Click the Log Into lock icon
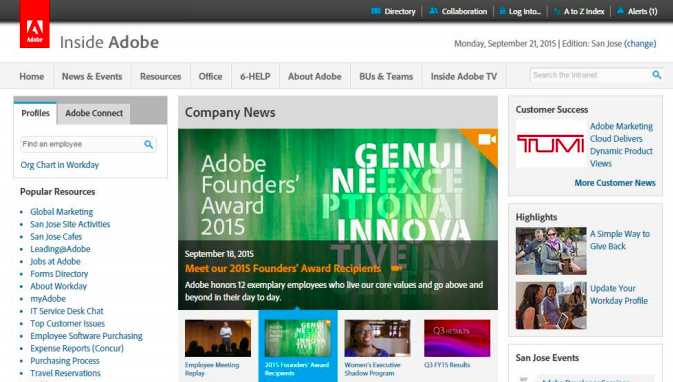The height and width of the screenshot is (382, 673). point(502,11)
